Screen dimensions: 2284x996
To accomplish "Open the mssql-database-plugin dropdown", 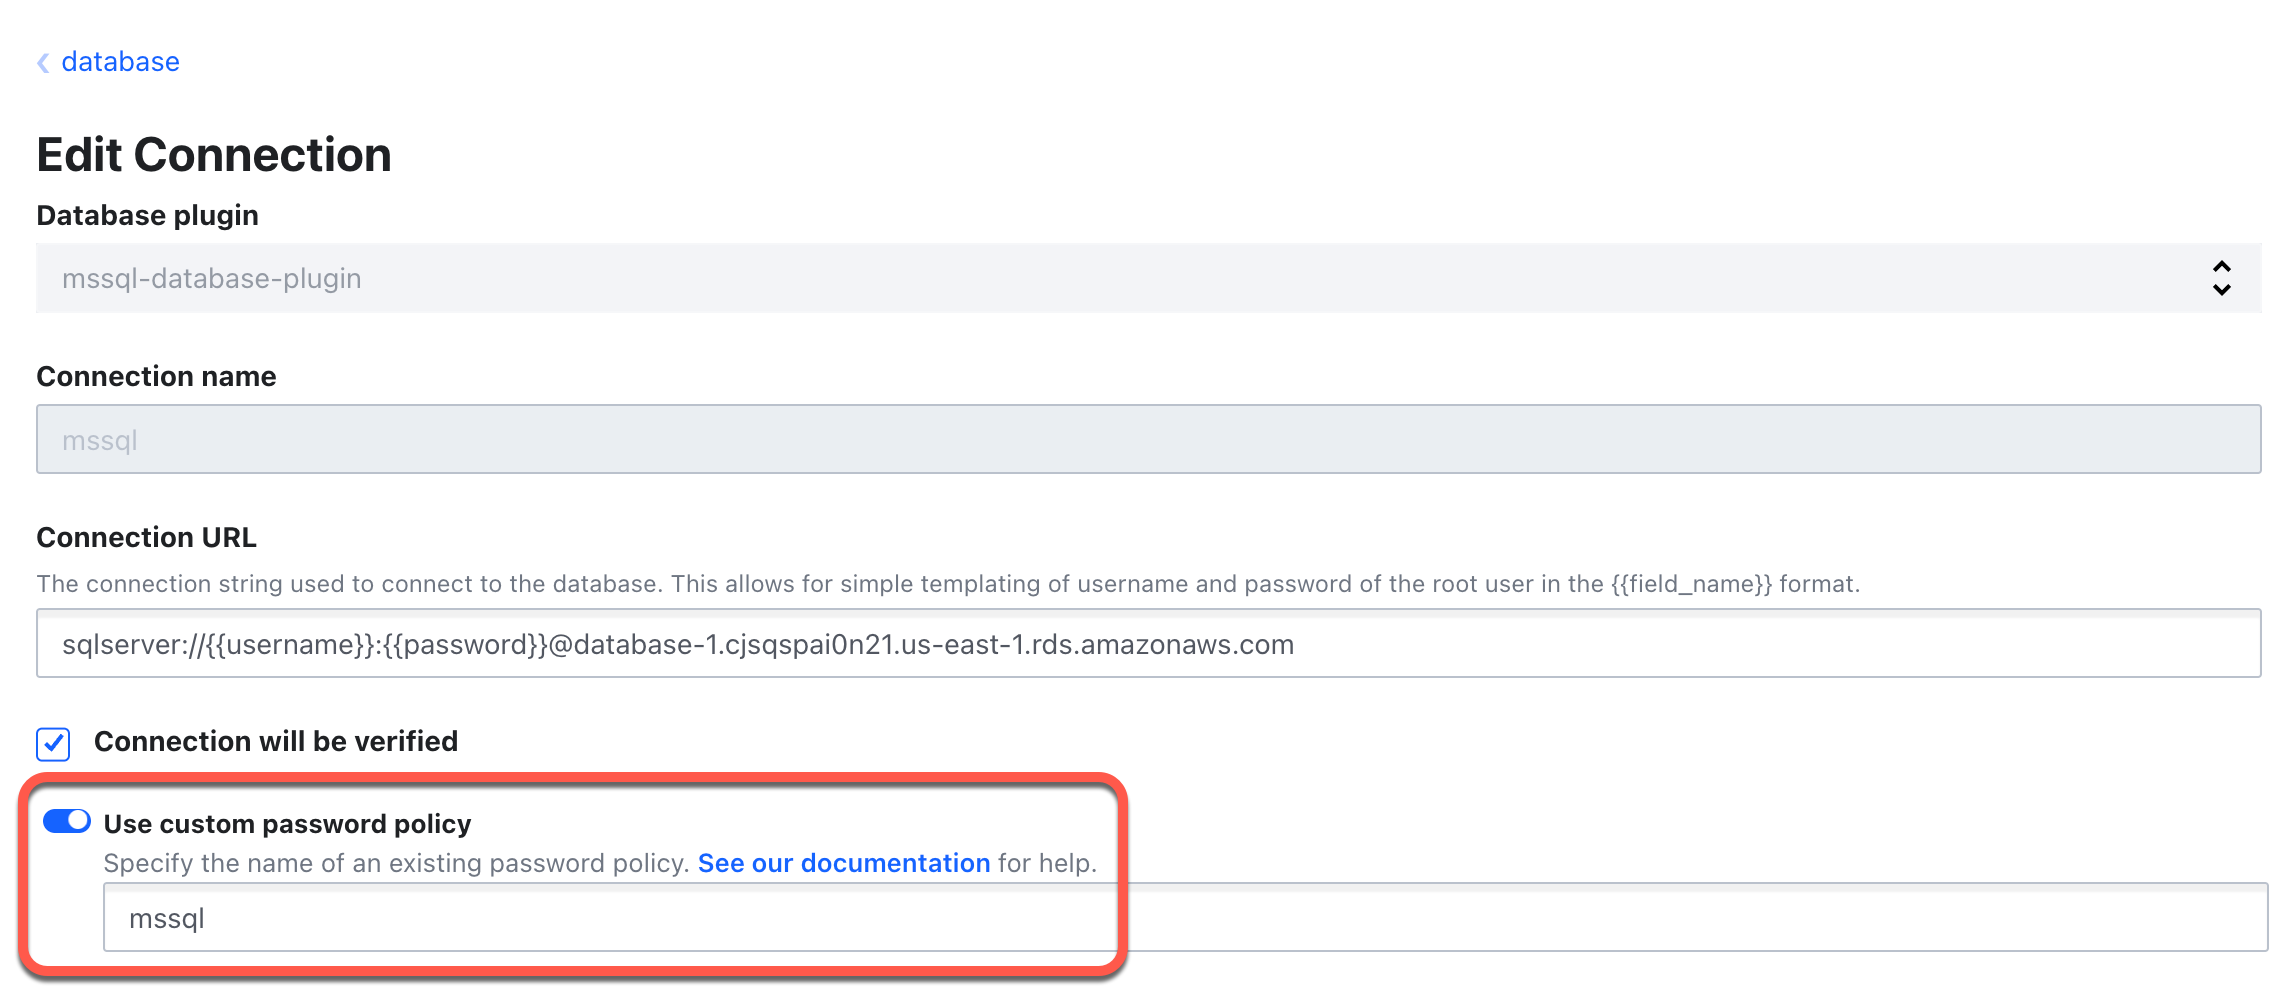I will coord(1100,278).
